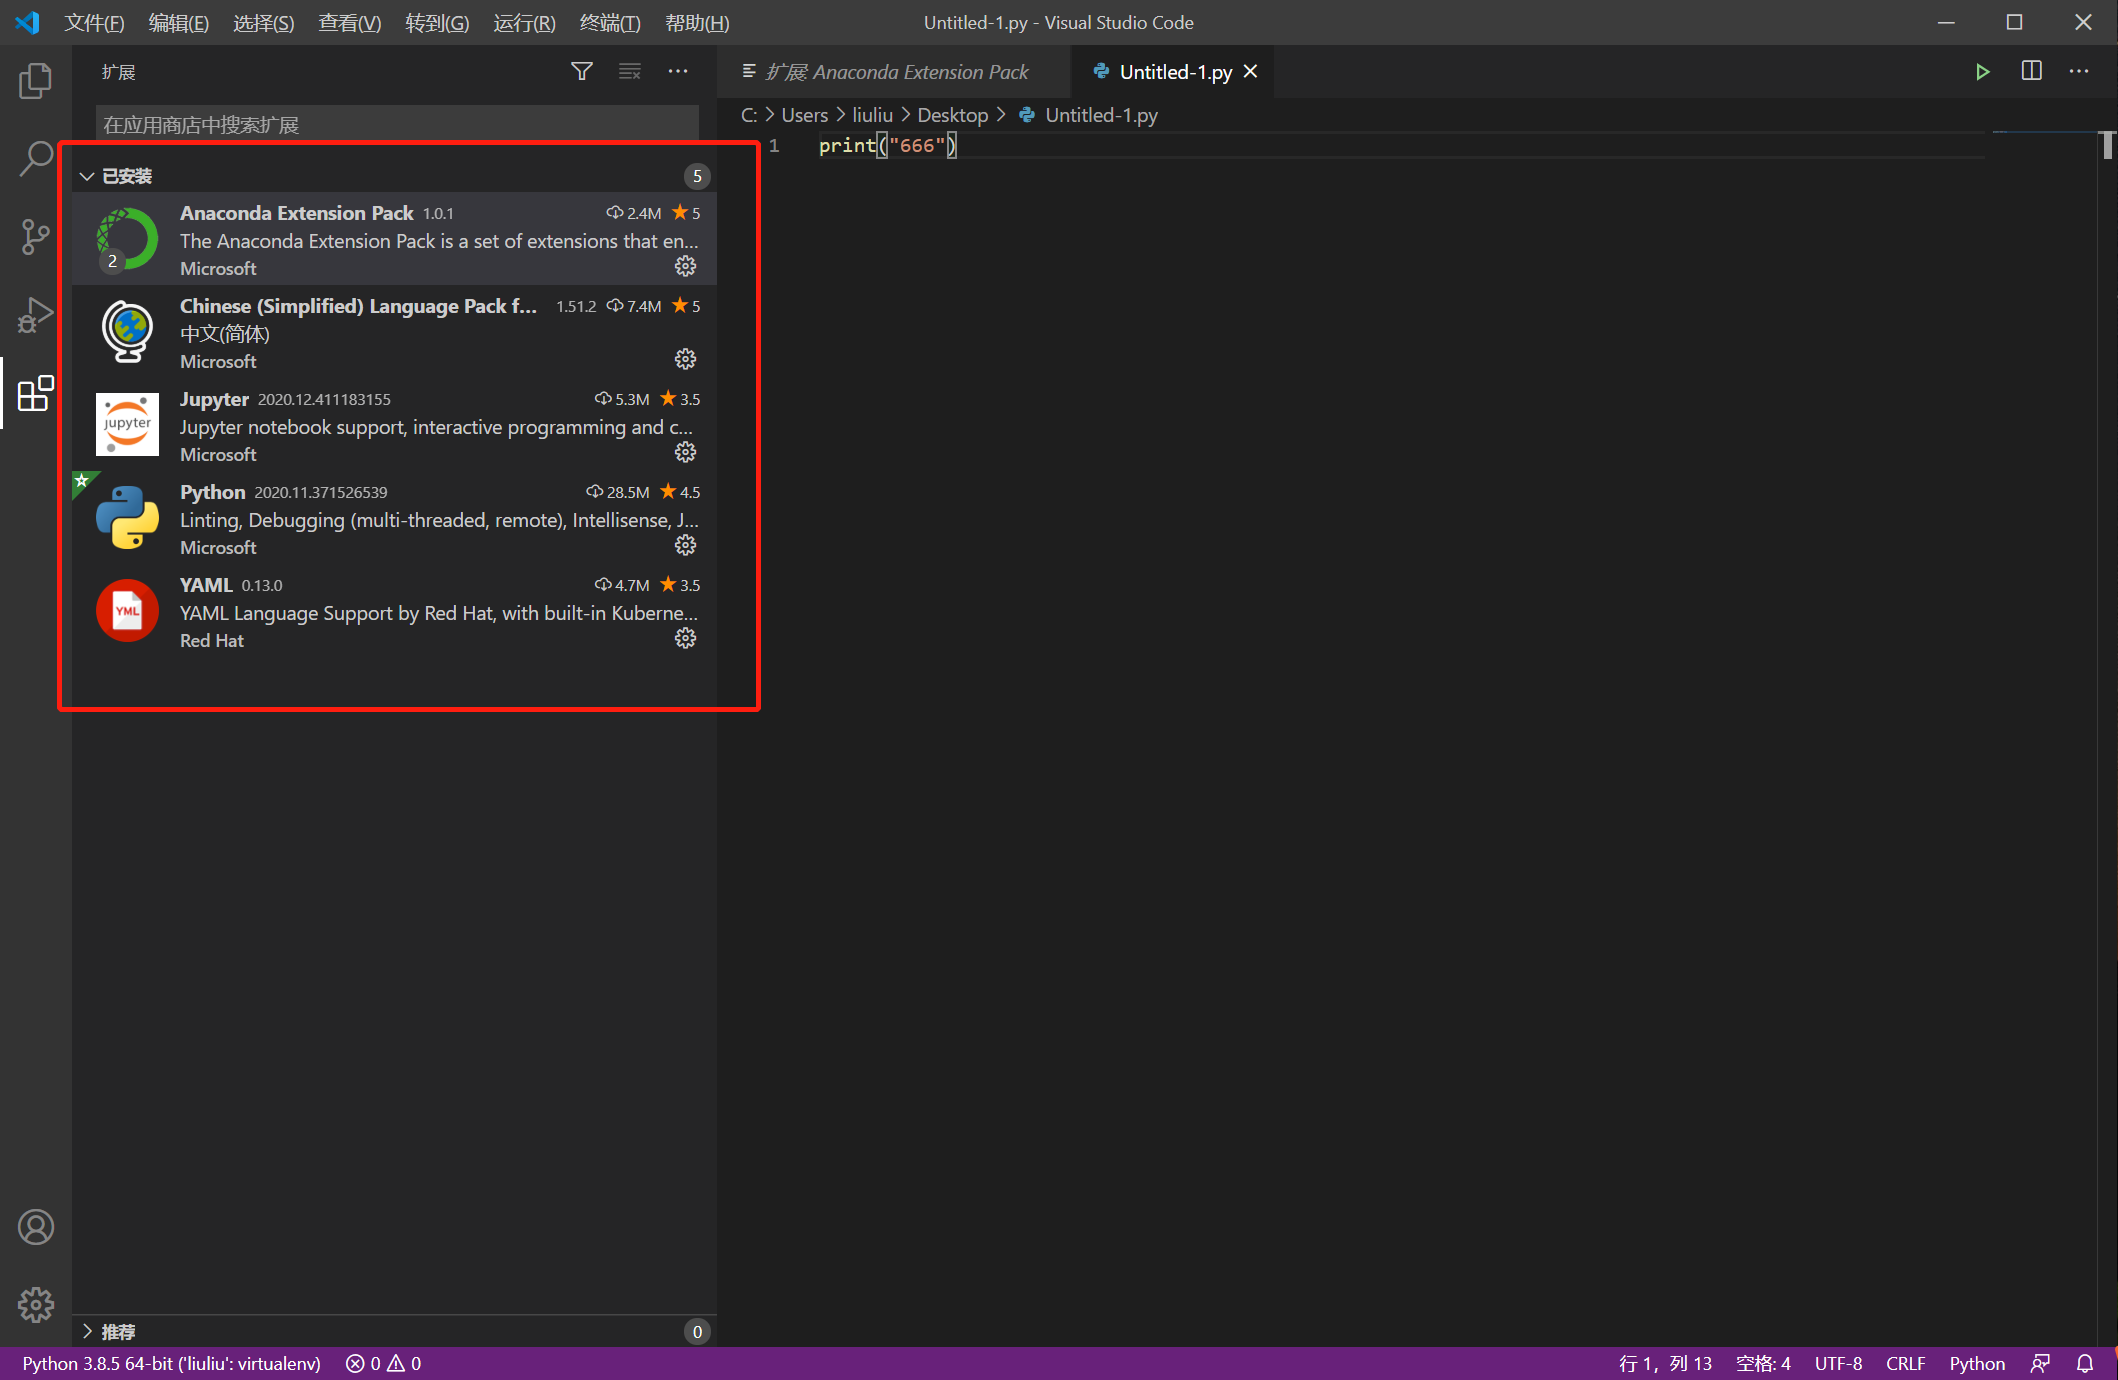This screenshot has width=2118, height=1380.
Task: Click CRLF line ending in status bar
Action: point(1905,1363)
